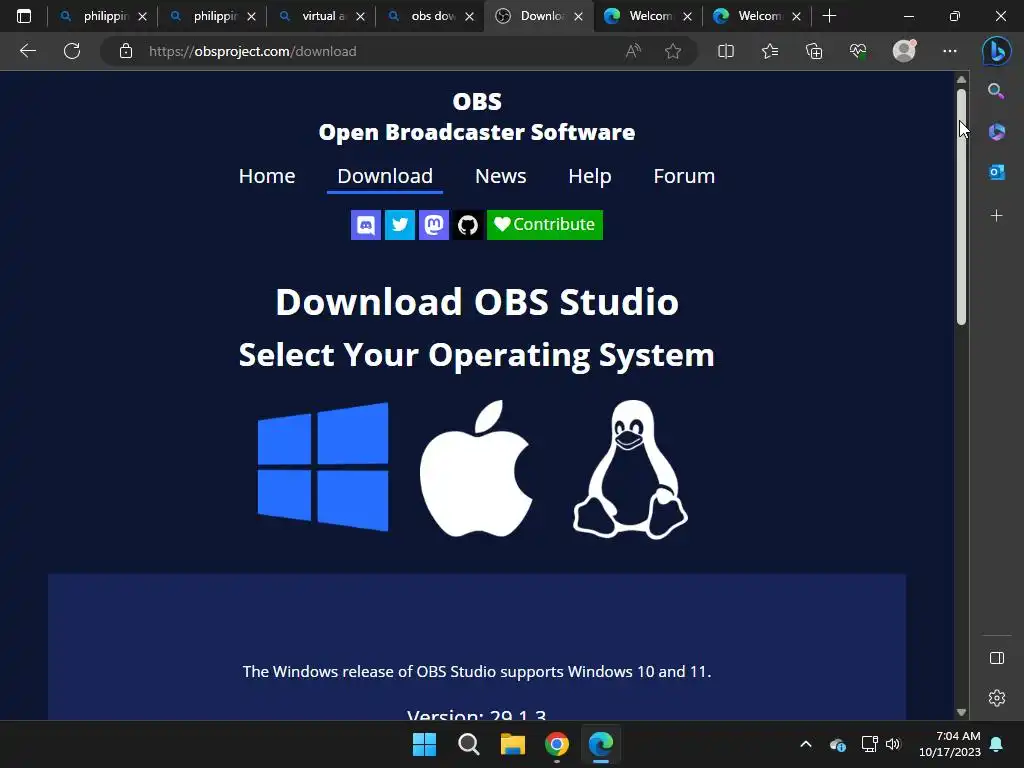
Task: Open the Collections icon
Action: pyautogui.click(x=814, y=51)
